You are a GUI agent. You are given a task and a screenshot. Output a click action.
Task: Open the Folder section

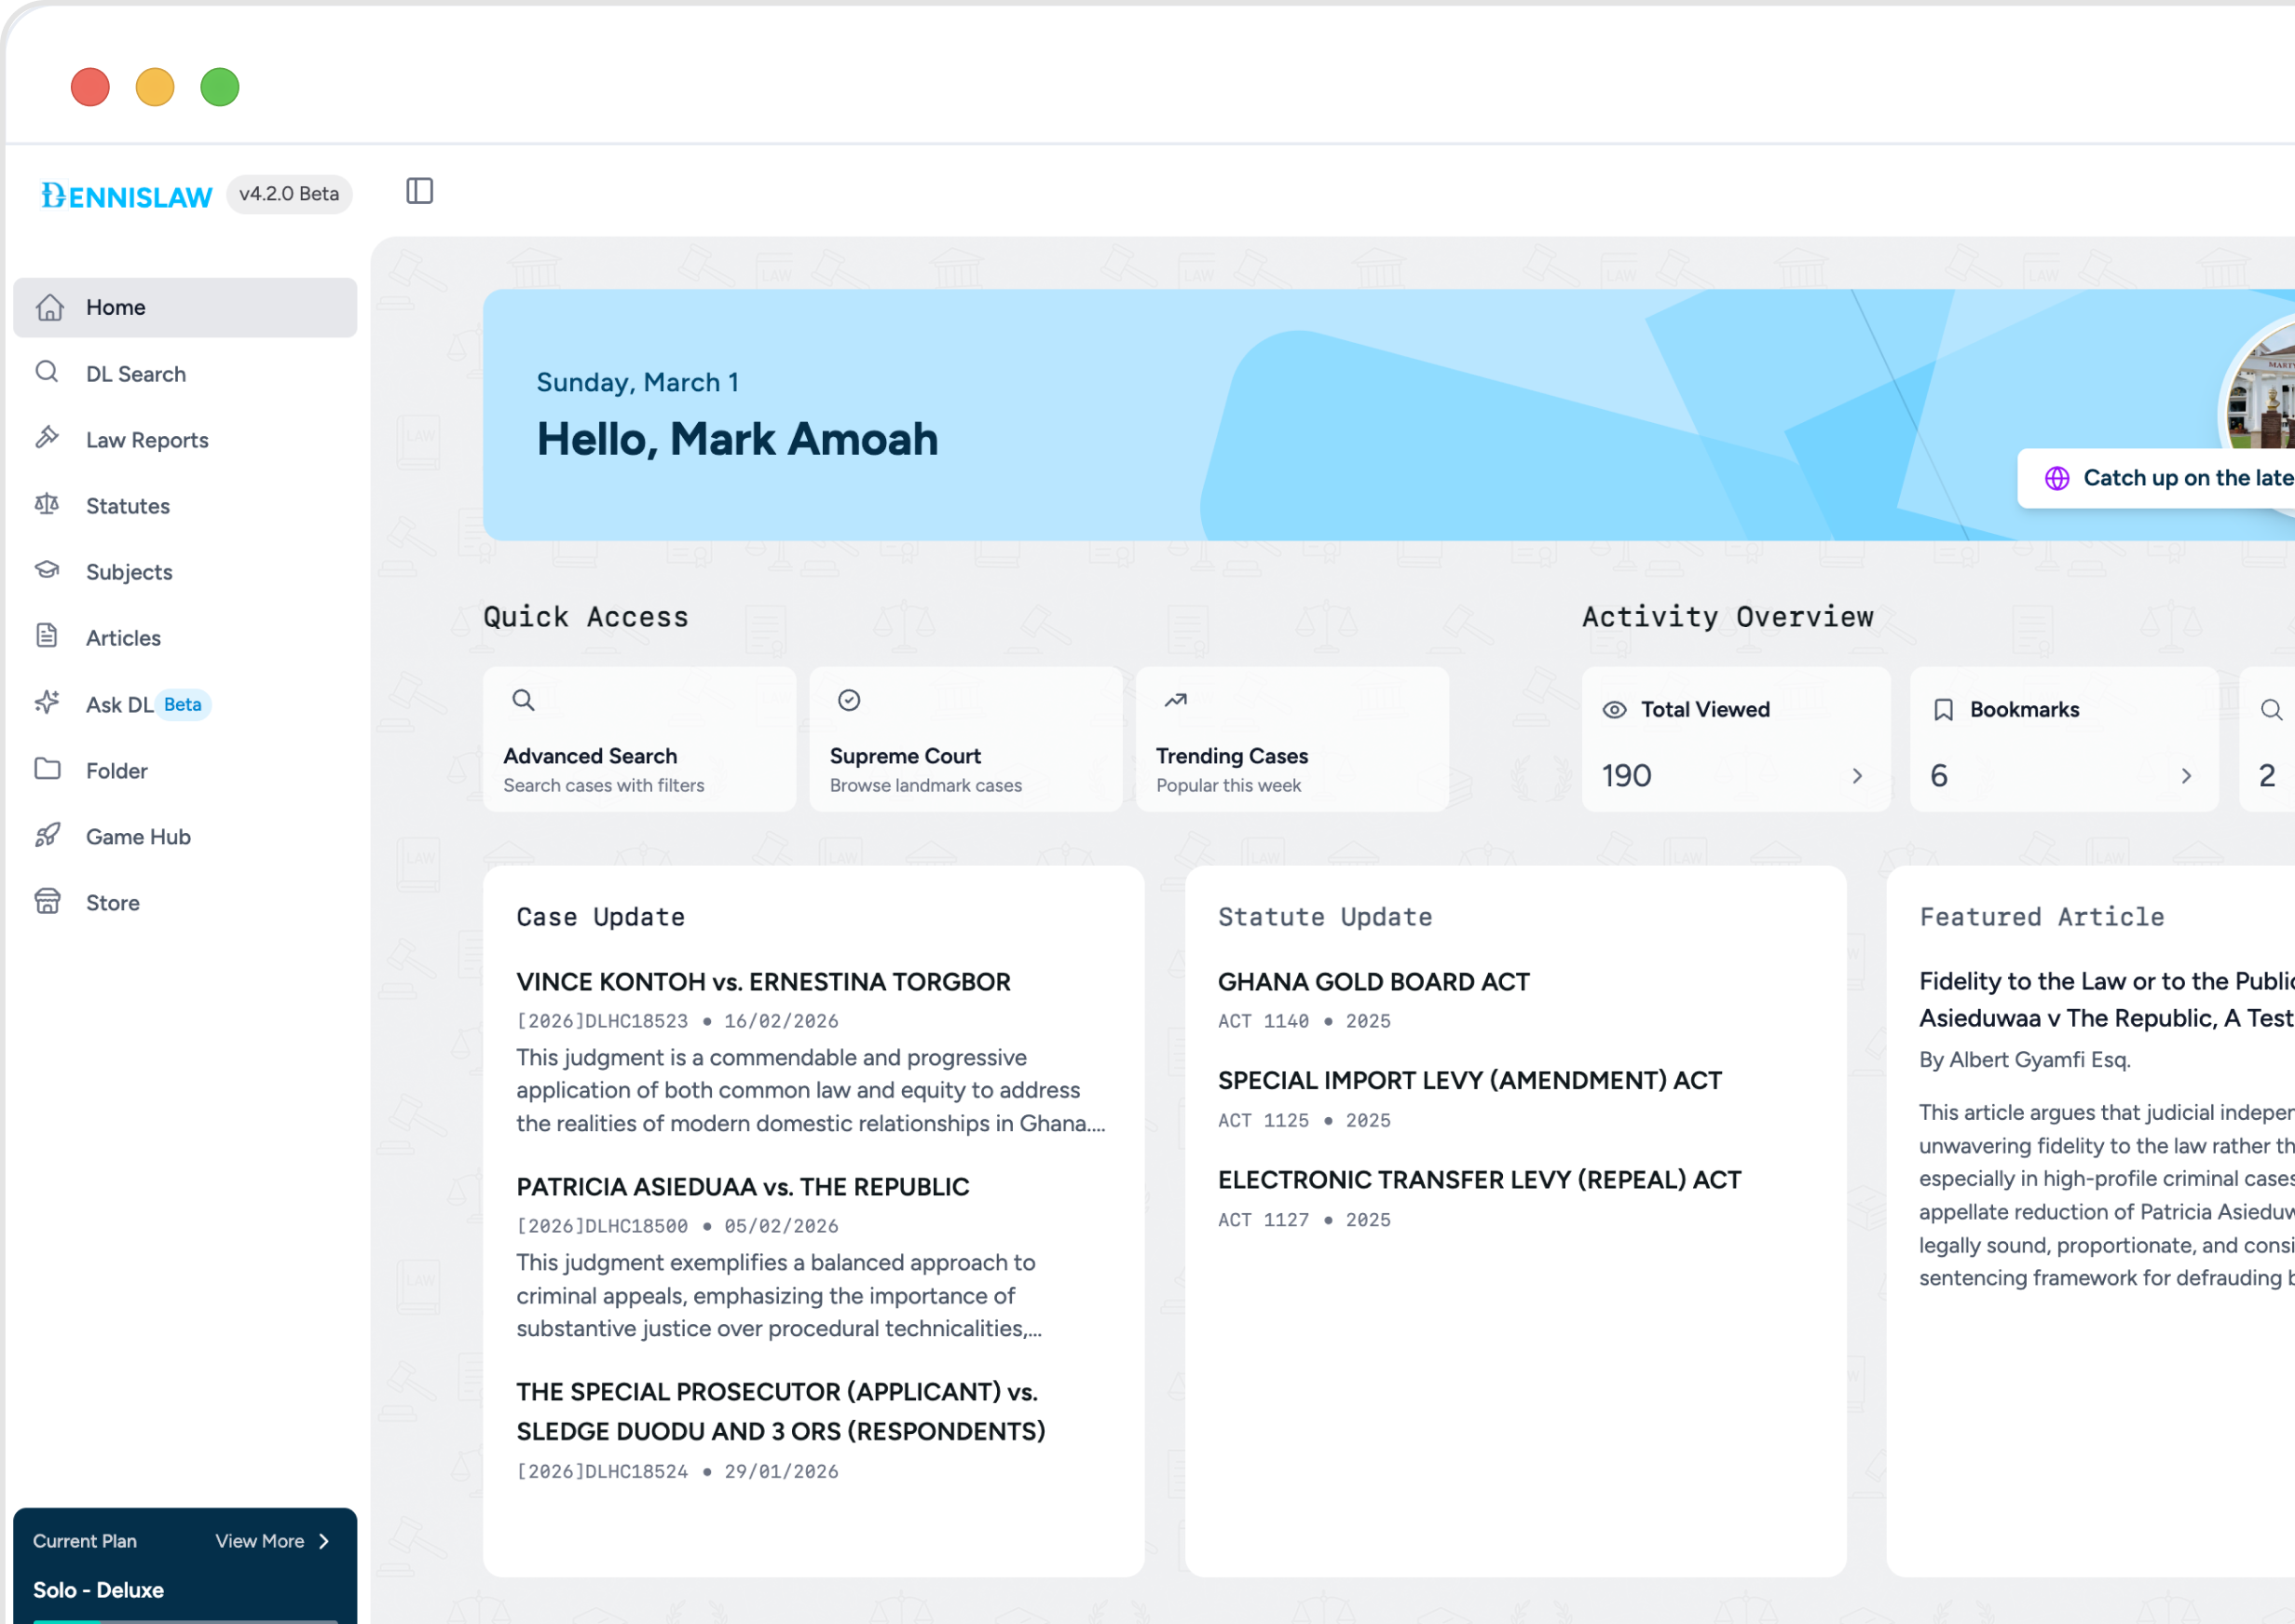[116, 770]
